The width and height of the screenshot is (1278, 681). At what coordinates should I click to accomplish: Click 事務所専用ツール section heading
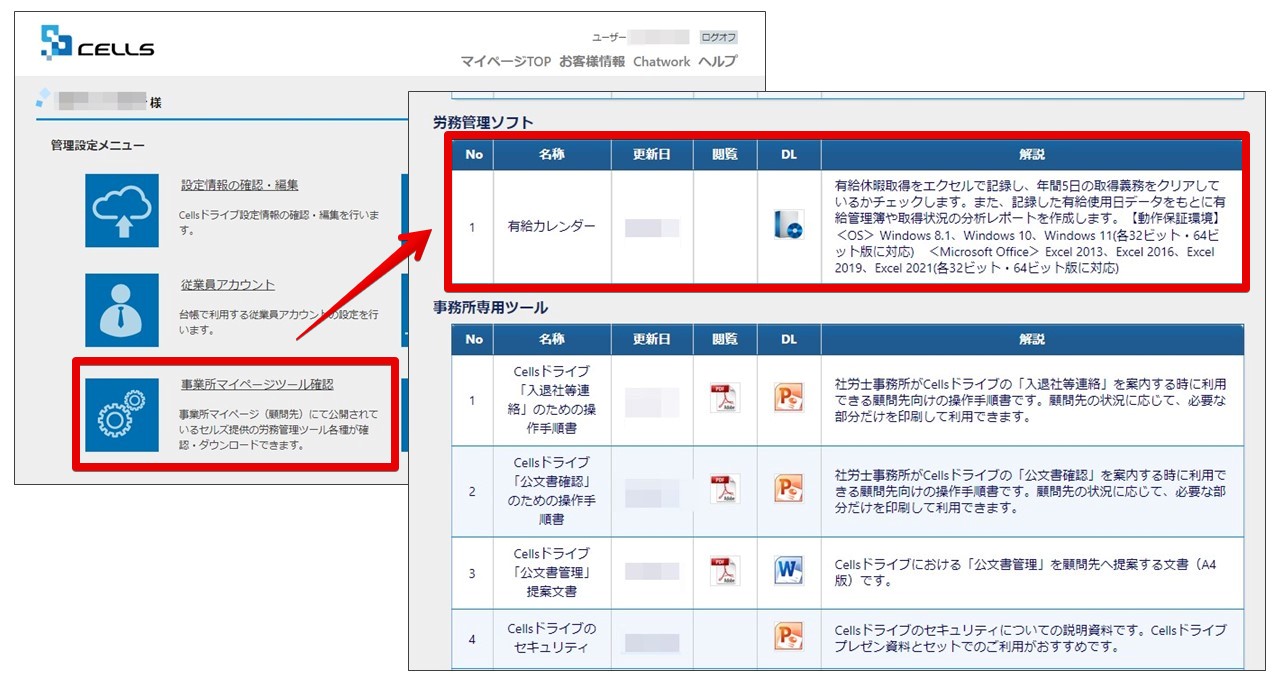pyautogui.click(x=490, y=307)
